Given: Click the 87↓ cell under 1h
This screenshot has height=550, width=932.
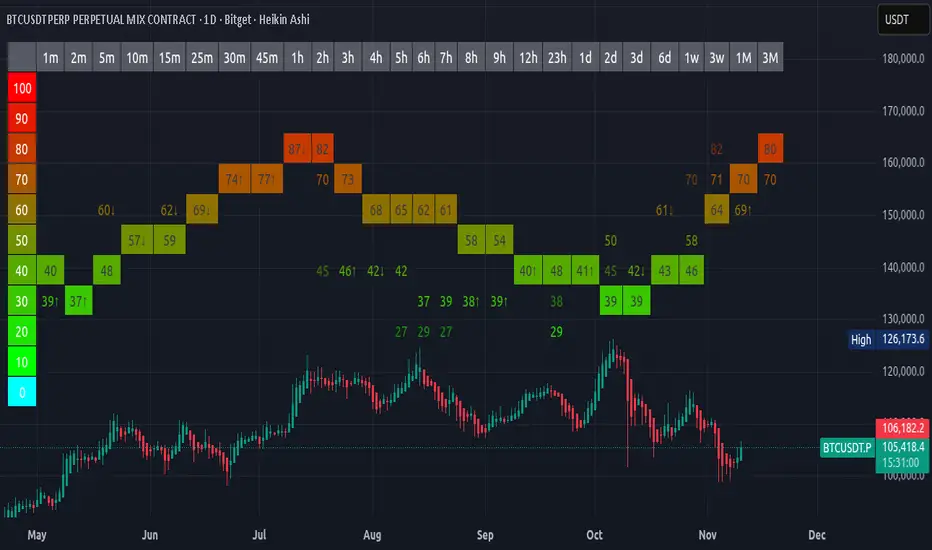Looking at the screenshot, I should [297, 149].
